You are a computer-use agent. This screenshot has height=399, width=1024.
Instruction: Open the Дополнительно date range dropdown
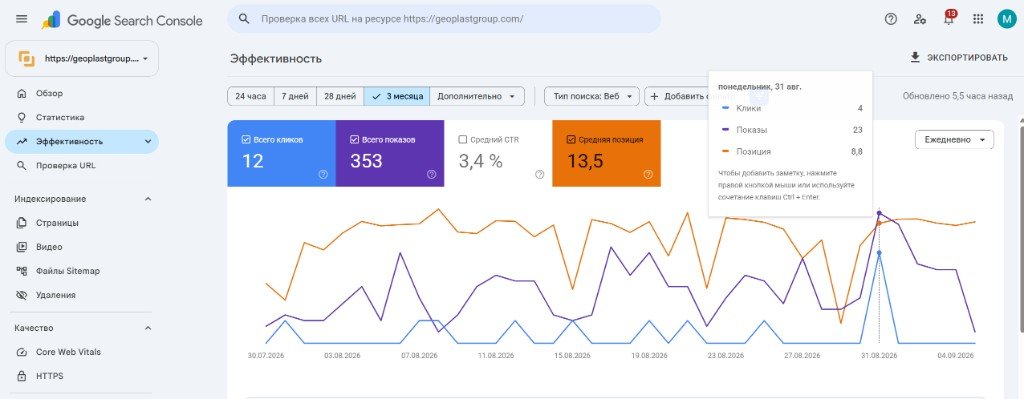point(477,96)
